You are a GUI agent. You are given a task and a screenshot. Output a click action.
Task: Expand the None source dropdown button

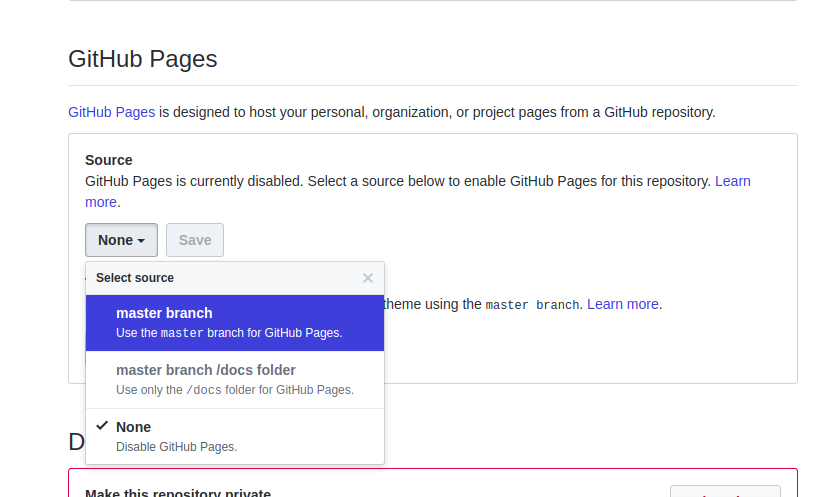click(121, 240)
